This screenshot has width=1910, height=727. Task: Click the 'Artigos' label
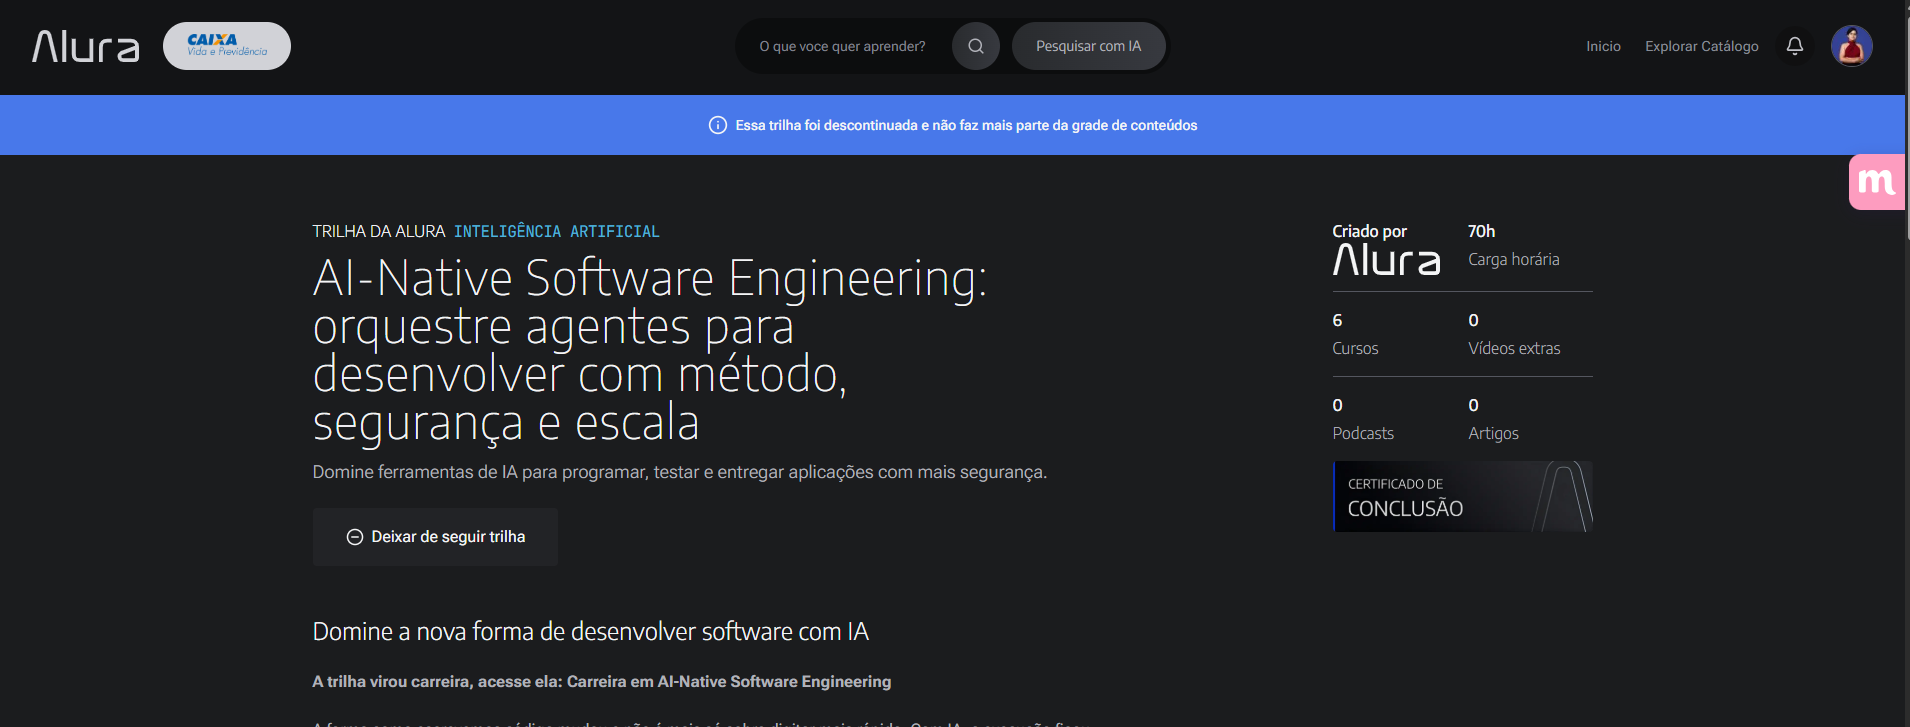[x=1493, y=433]
